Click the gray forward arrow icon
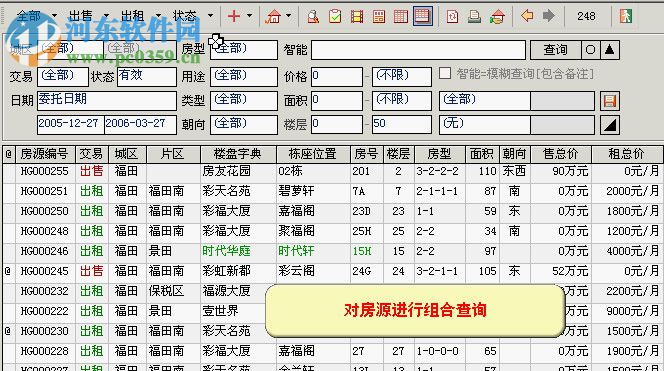Viewport: 664px width, 371px height. [549, 16]
